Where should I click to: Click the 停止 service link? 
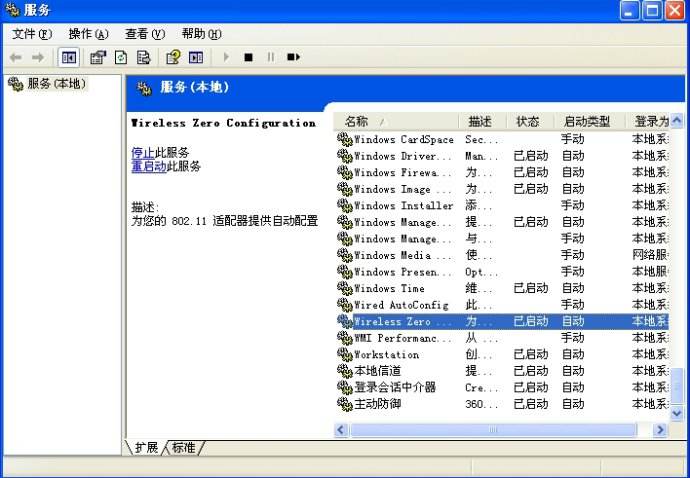(143, 153)
